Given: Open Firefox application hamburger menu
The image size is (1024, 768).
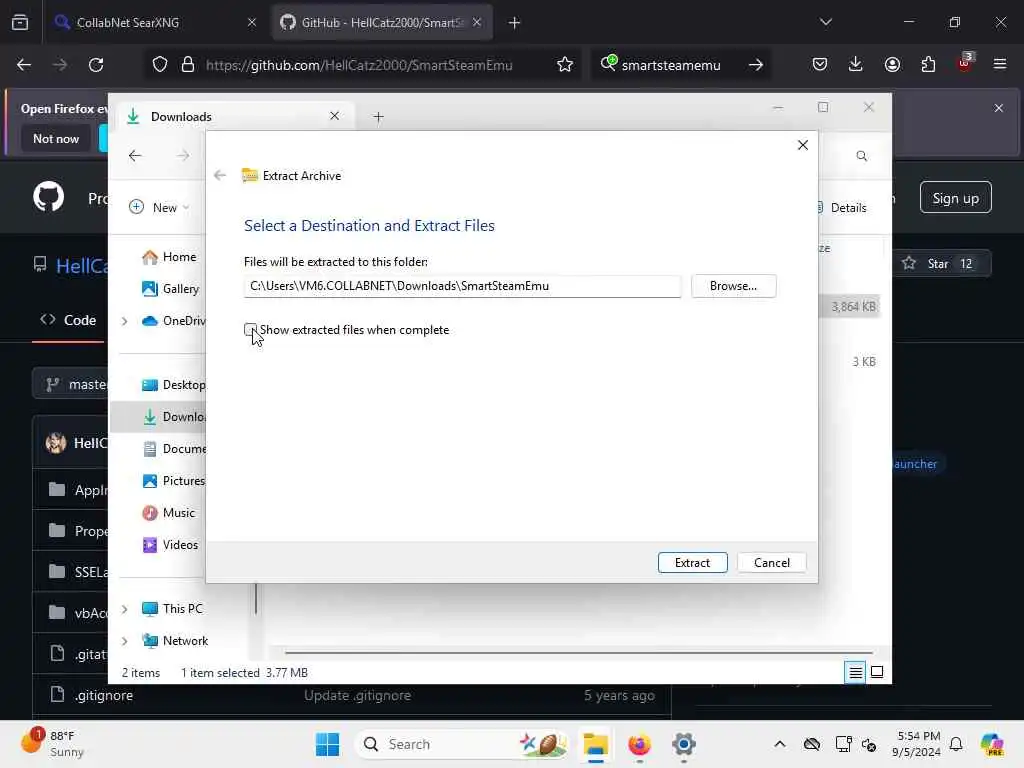Looking at the screenshot, I should point(1000,65).
